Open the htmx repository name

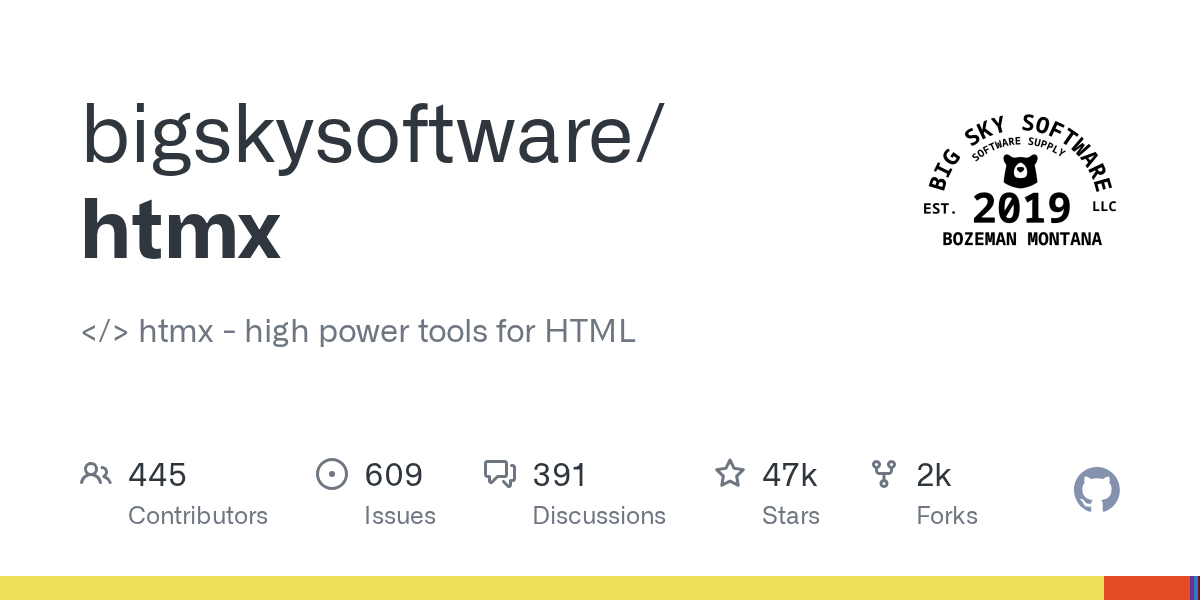click(180, 230)
